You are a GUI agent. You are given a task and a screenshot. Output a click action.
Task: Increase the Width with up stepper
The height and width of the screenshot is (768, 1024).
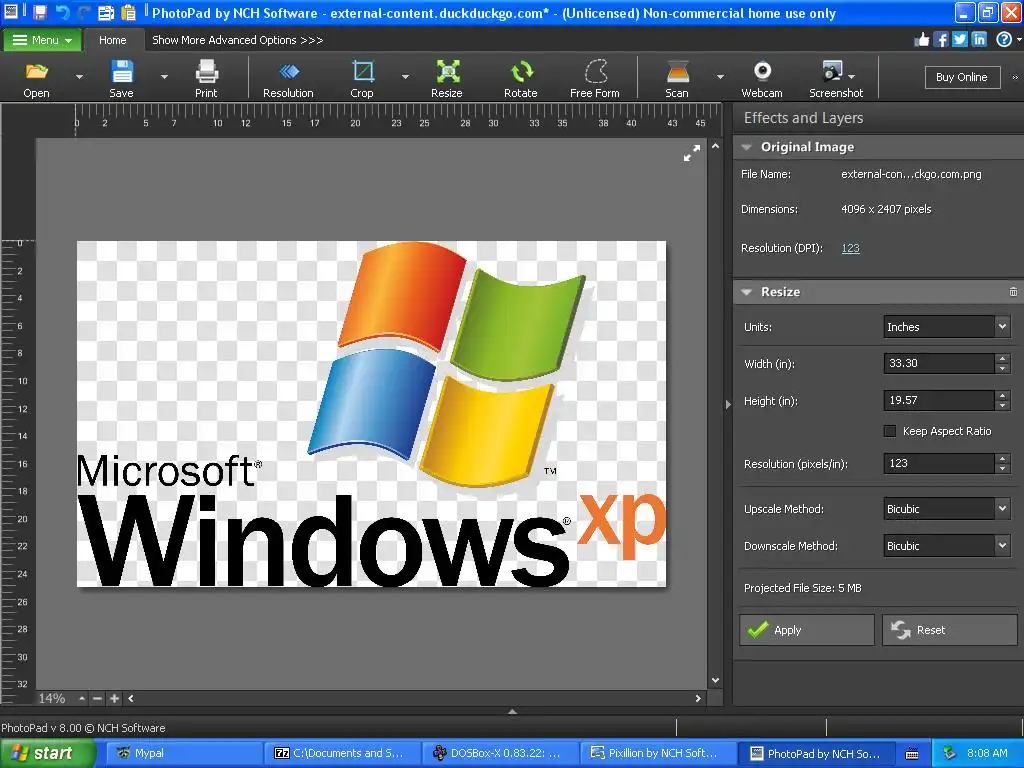1002,358
